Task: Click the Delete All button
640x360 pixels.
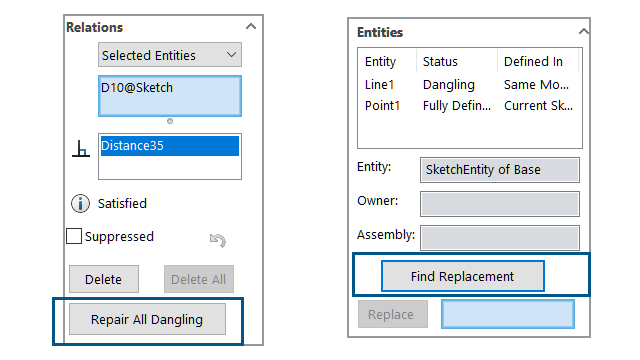Action: pos(199,279)
